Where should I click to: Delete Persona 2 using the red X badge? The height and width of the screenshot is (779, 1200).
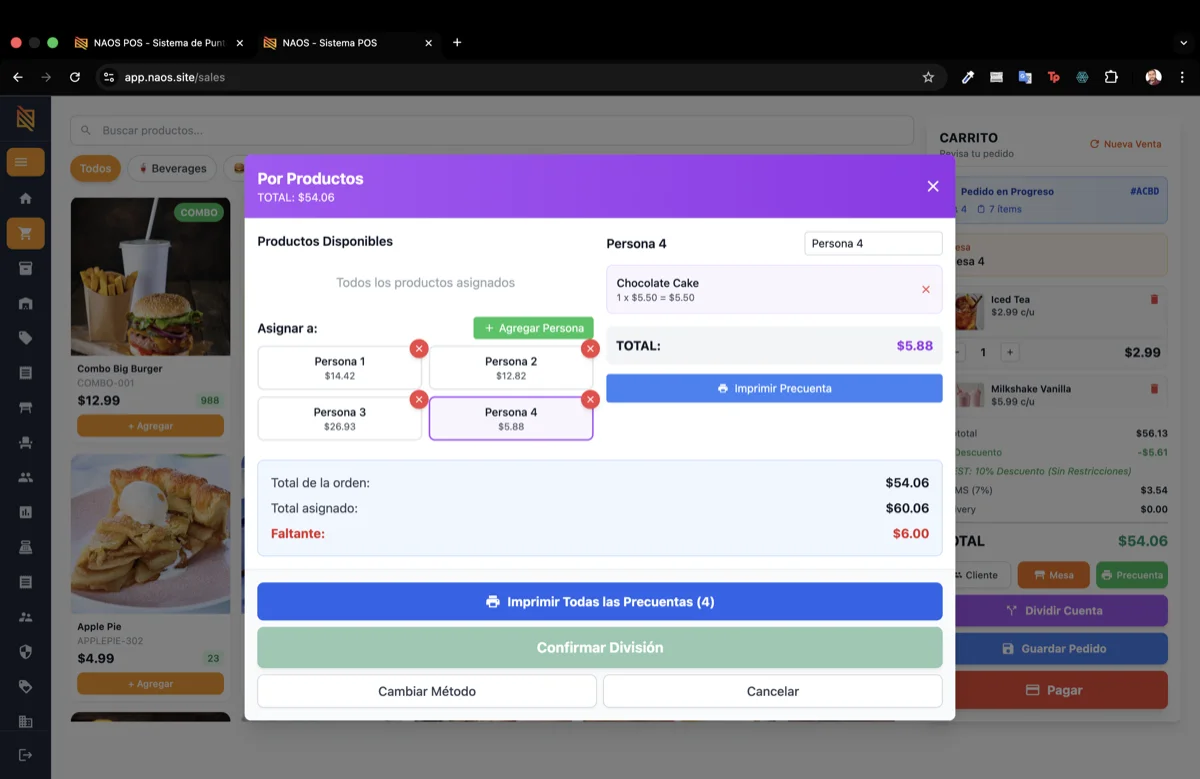tap(590, 349)
